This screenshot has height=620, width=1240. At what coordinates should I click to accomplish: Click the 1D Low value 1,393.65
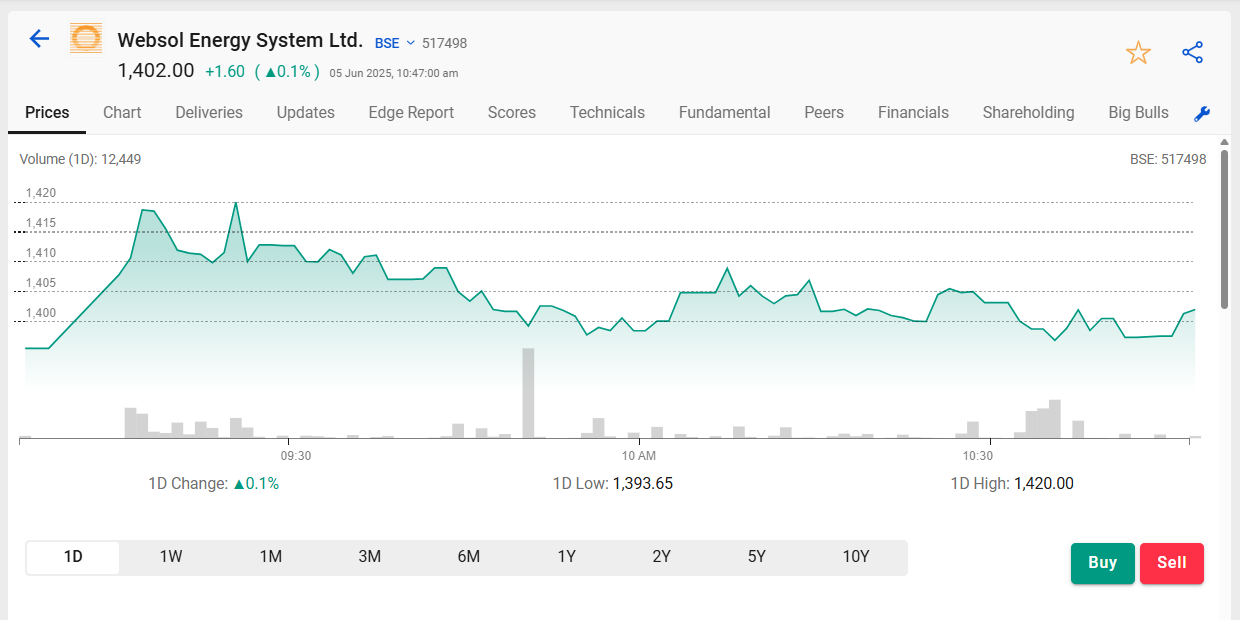click(643, 484)
